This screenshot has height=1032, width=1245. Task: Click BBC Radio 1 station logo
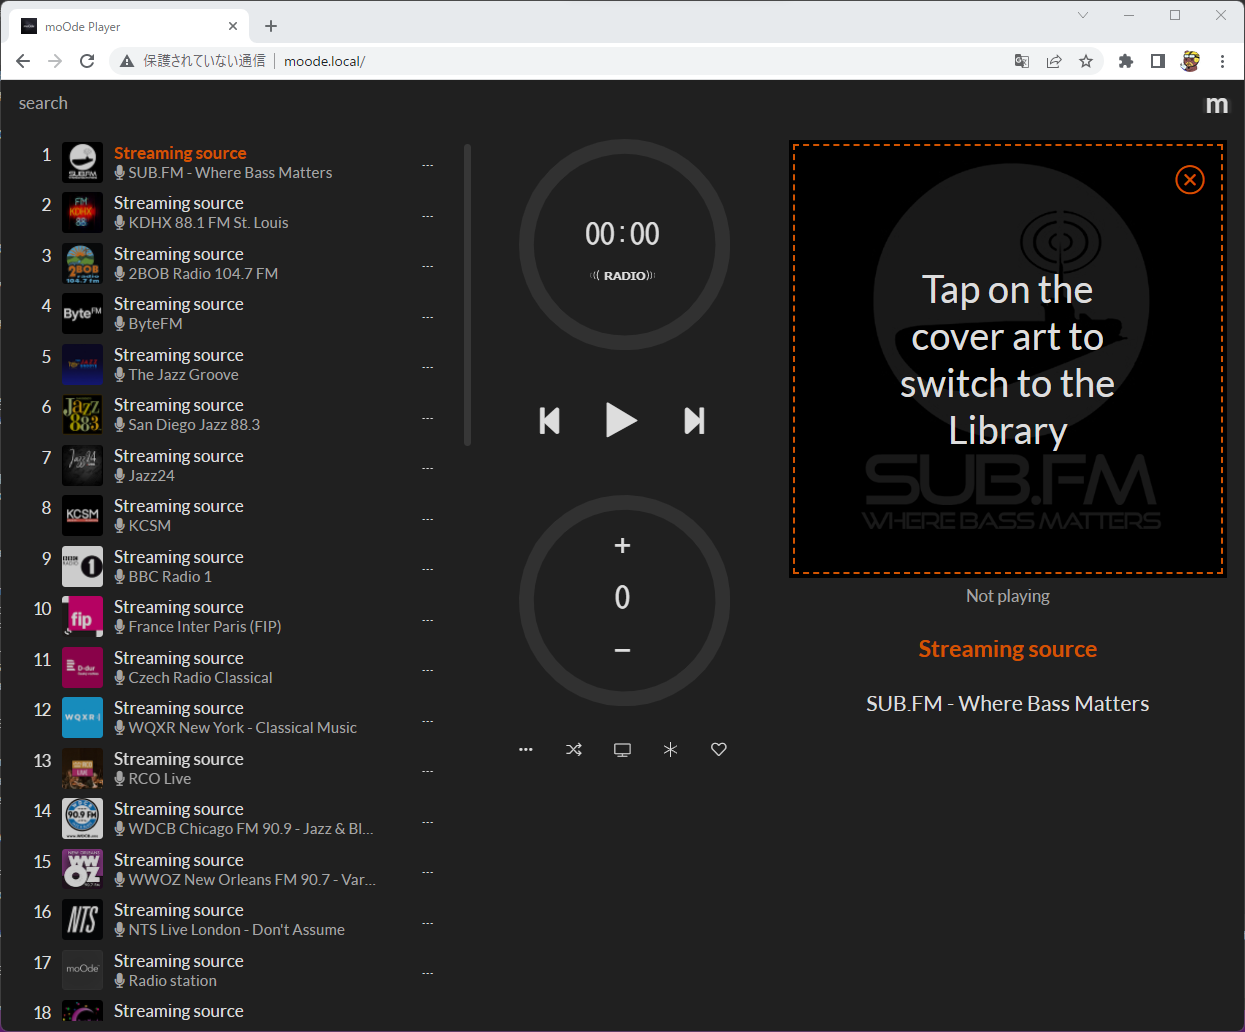pos(82,566)
